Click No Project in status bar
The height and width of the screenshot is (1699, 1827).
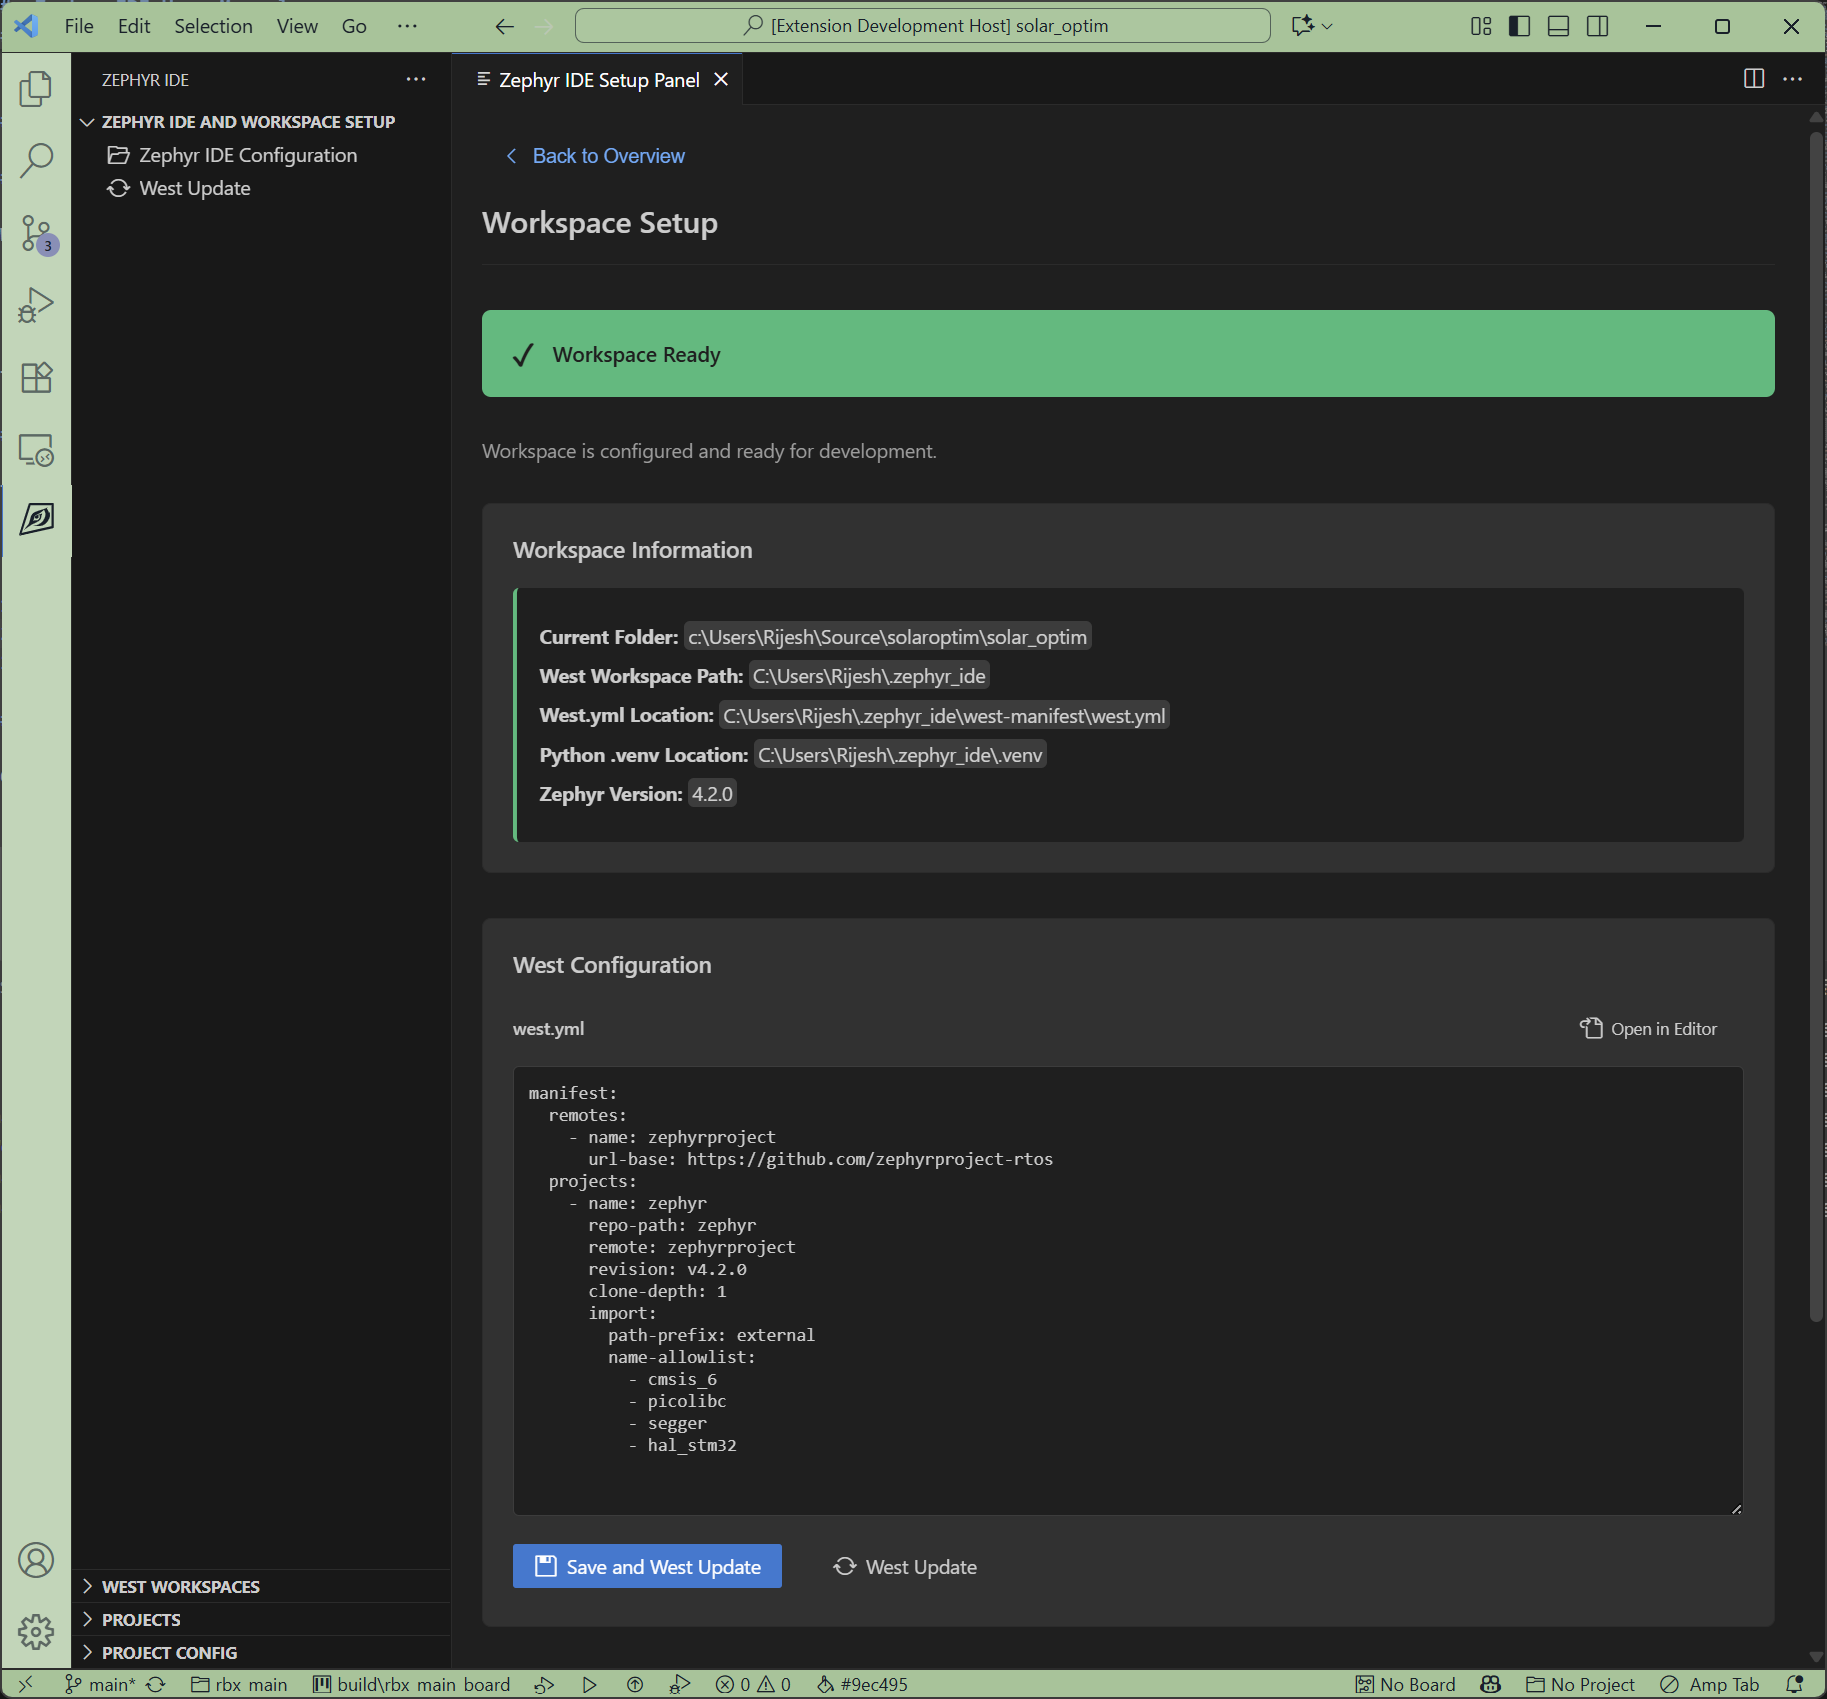[1580, 1684]
